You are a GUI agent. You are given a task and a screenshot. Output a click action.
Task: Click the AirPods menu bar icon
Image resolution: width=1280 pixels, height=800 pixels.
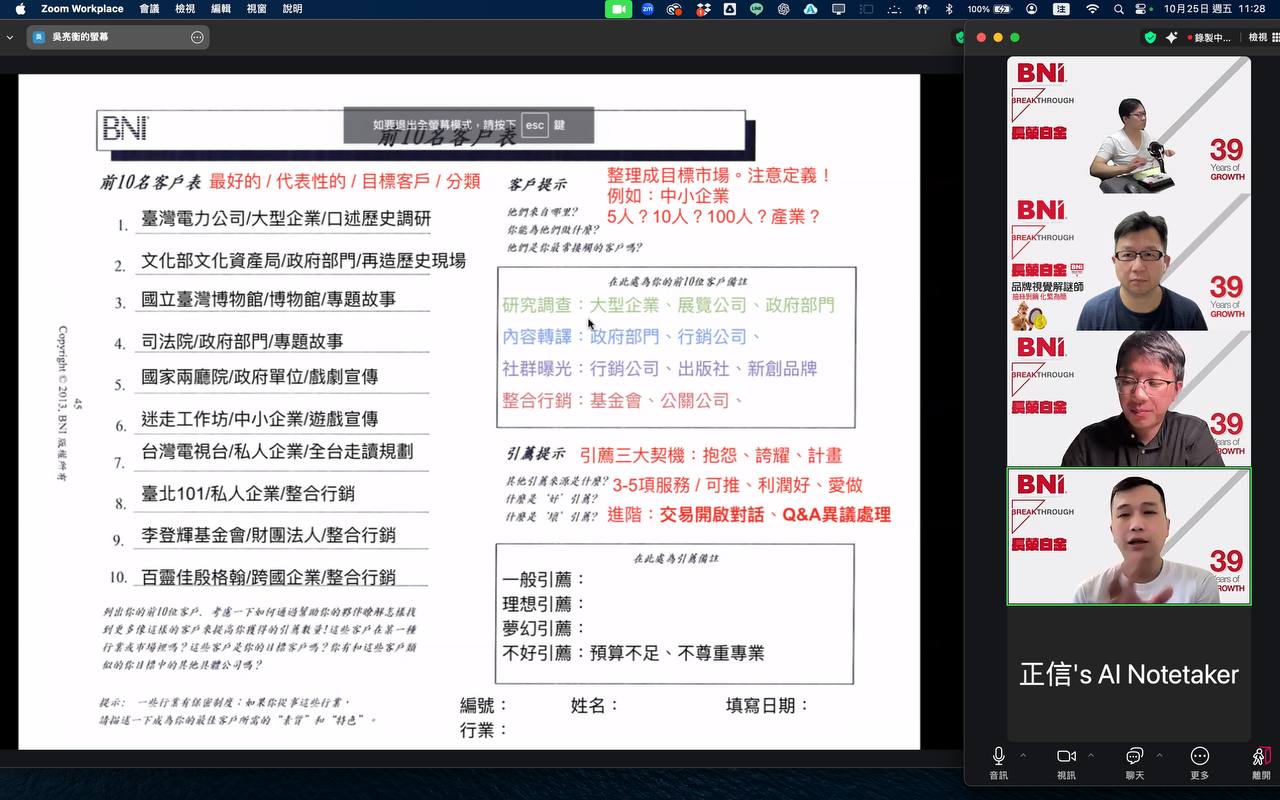click(x=921, y=8)
